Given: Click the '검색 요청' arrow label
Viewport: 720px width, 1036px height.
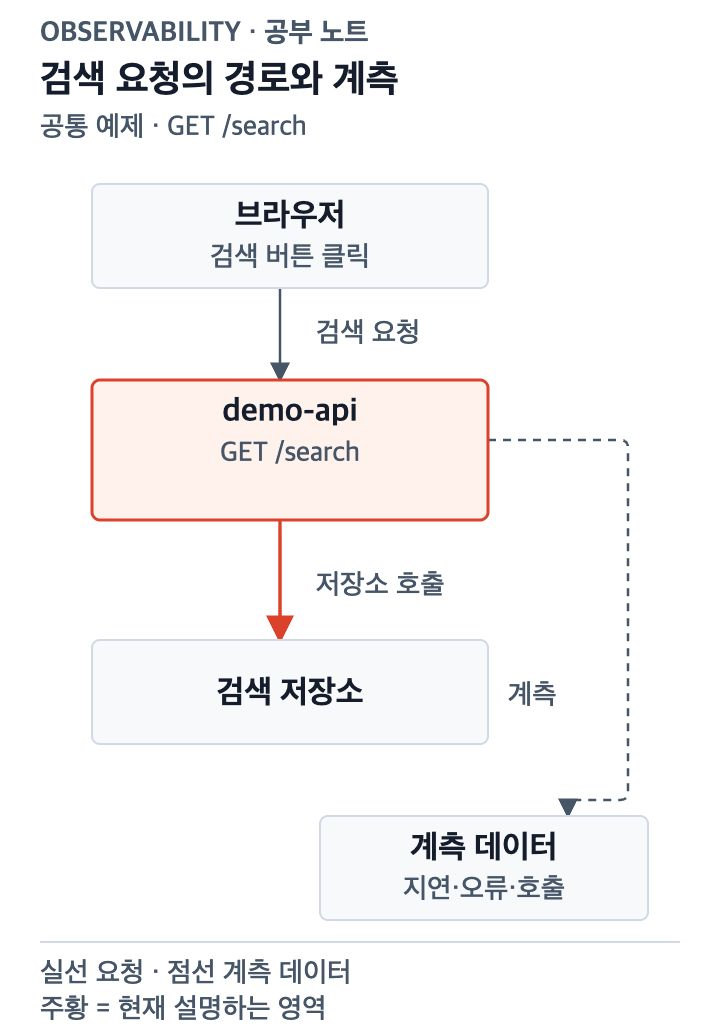Looking at the screenshot, I should click(367, 331).
